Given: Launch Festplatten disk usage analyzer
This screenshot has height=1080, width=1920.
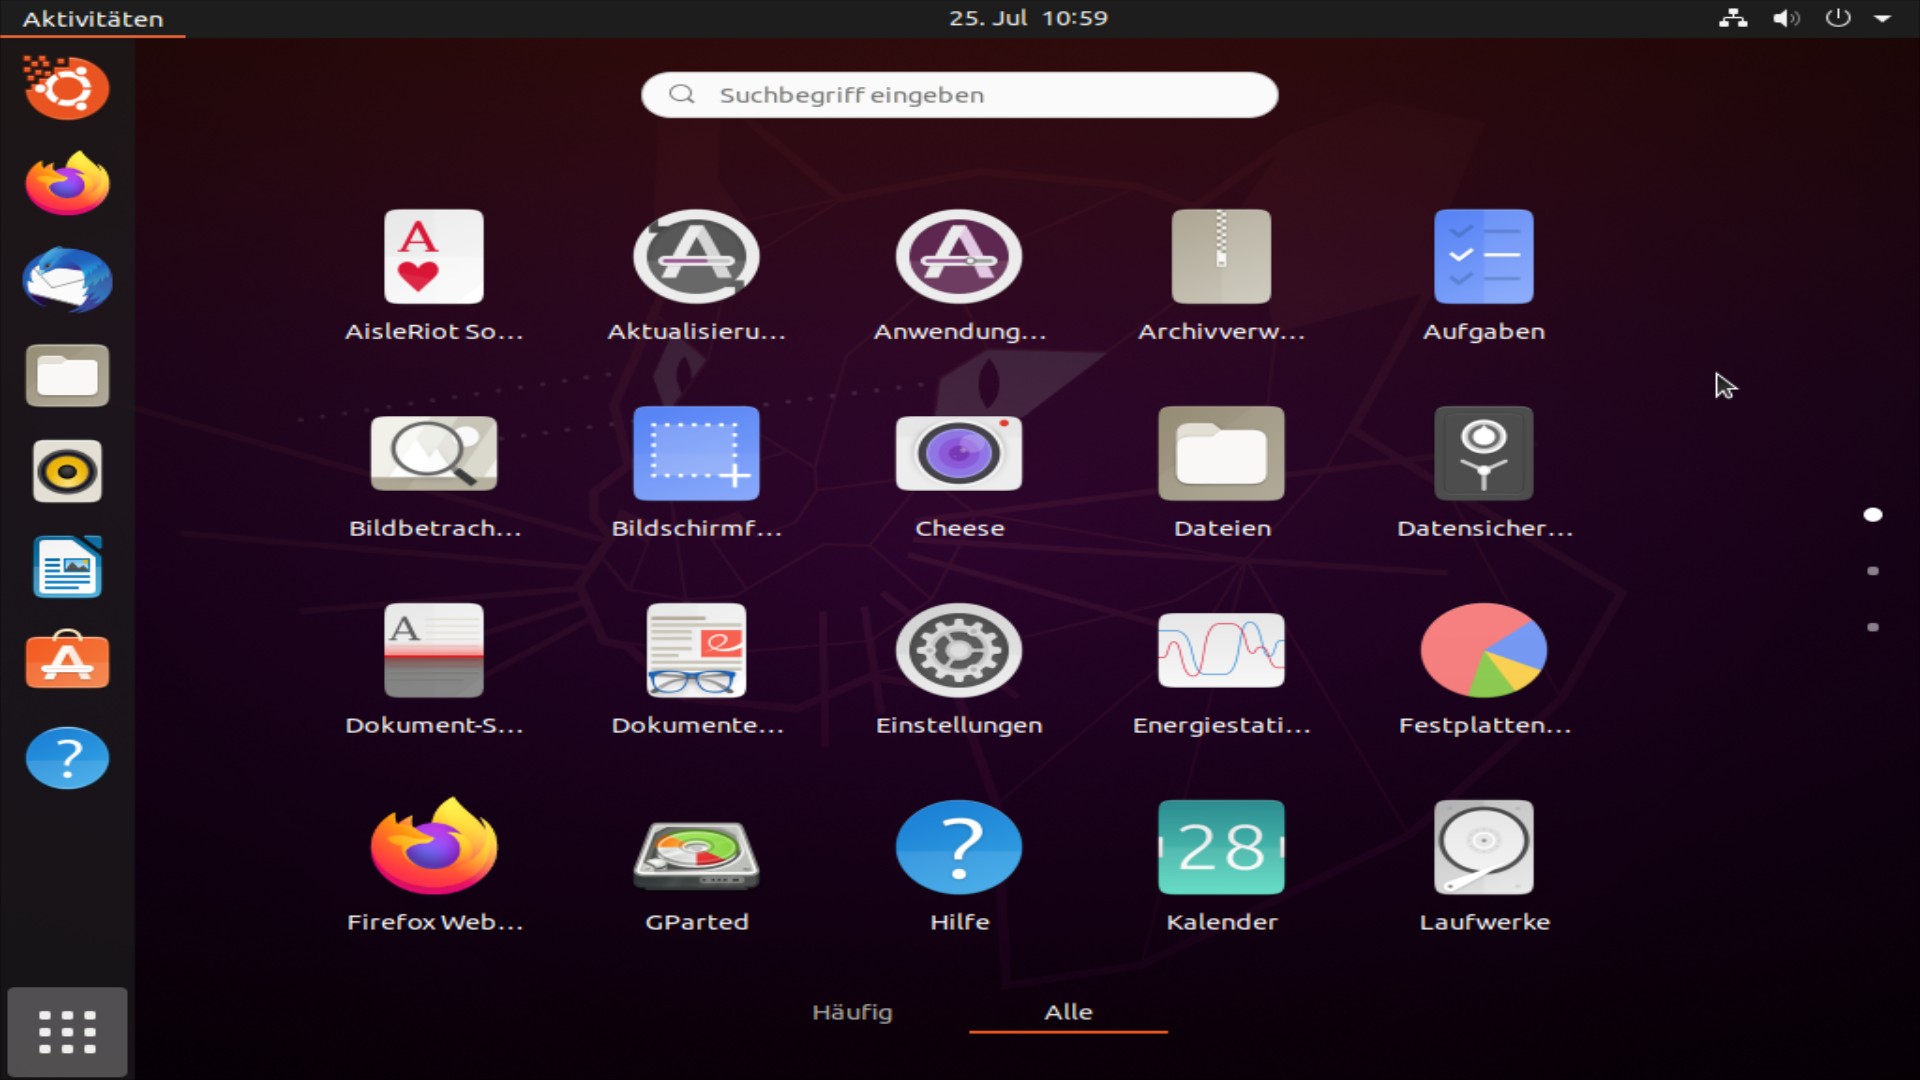Looking at the screenshot, I should click(1483, 652).
